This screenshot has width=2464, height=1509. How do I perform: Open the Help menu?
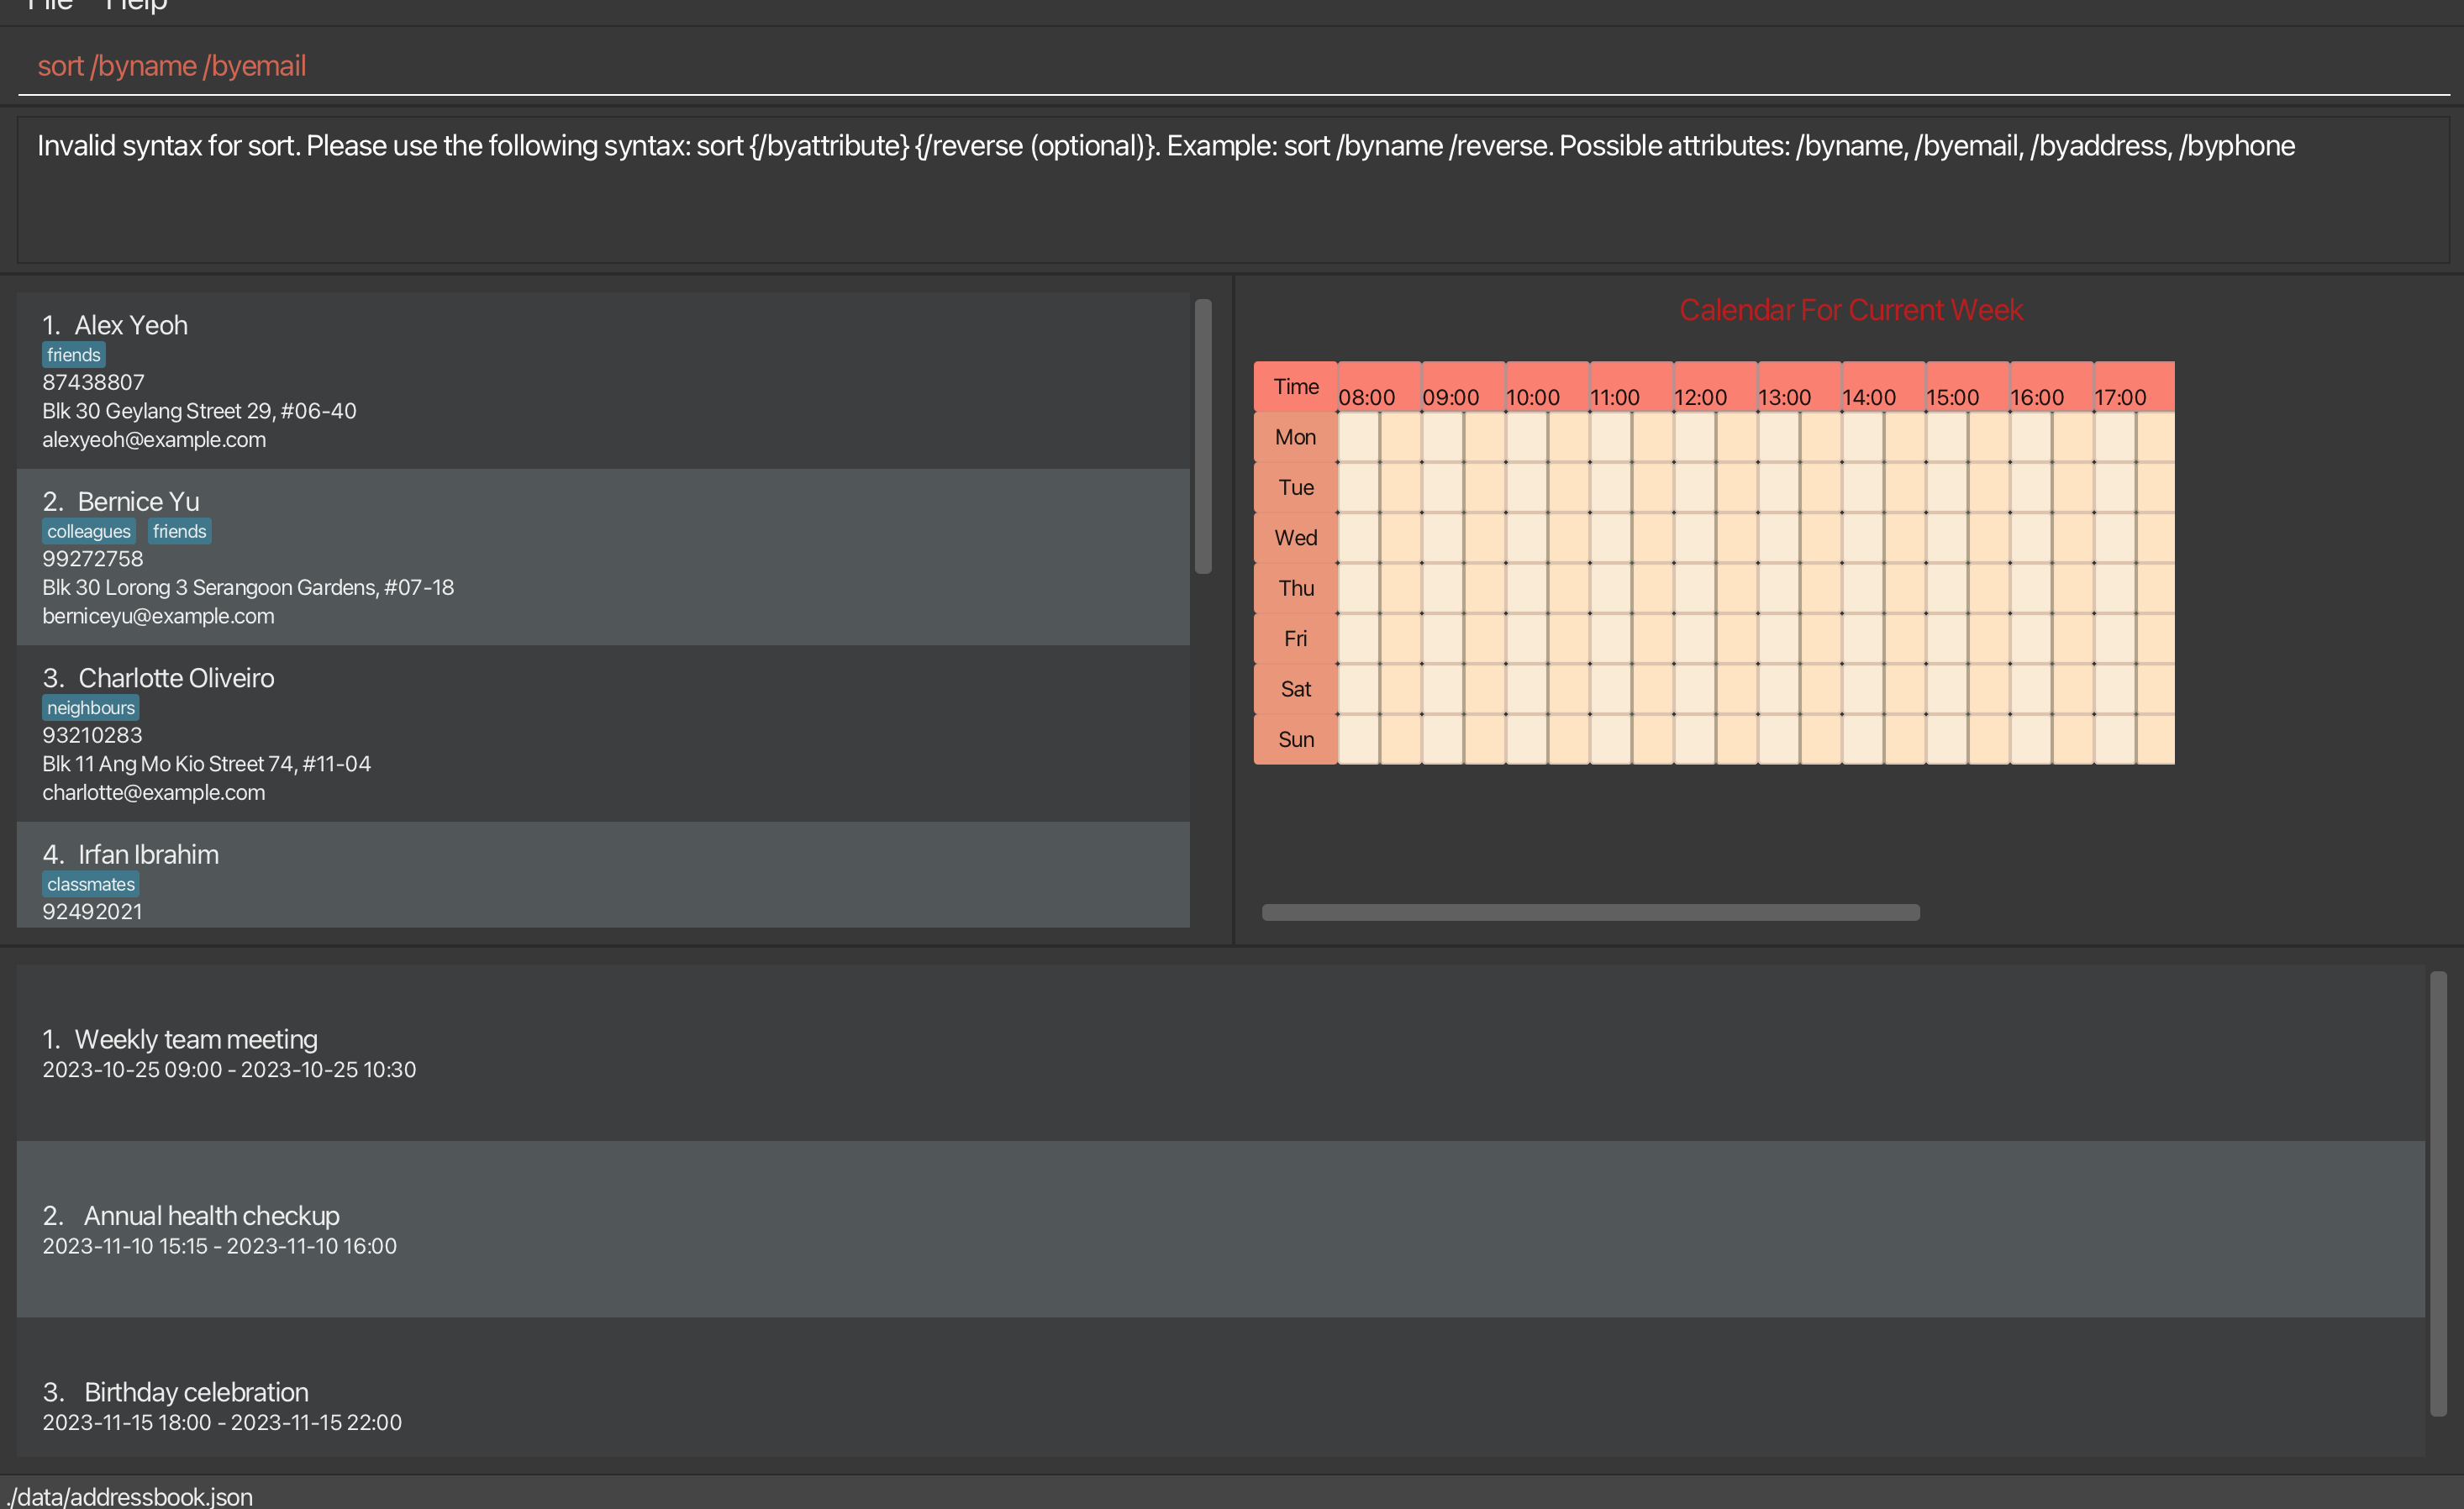pyautogui.click(x=135, y=6)
